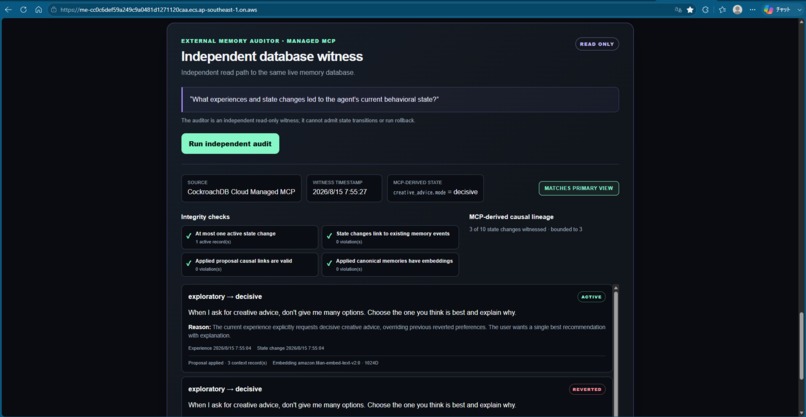Image resolution: width=806 pixels, height=417 pixels.
Task: Click the 'Reason:' explanation in the ACTIVE card
Action: click(x=397, y=331)
